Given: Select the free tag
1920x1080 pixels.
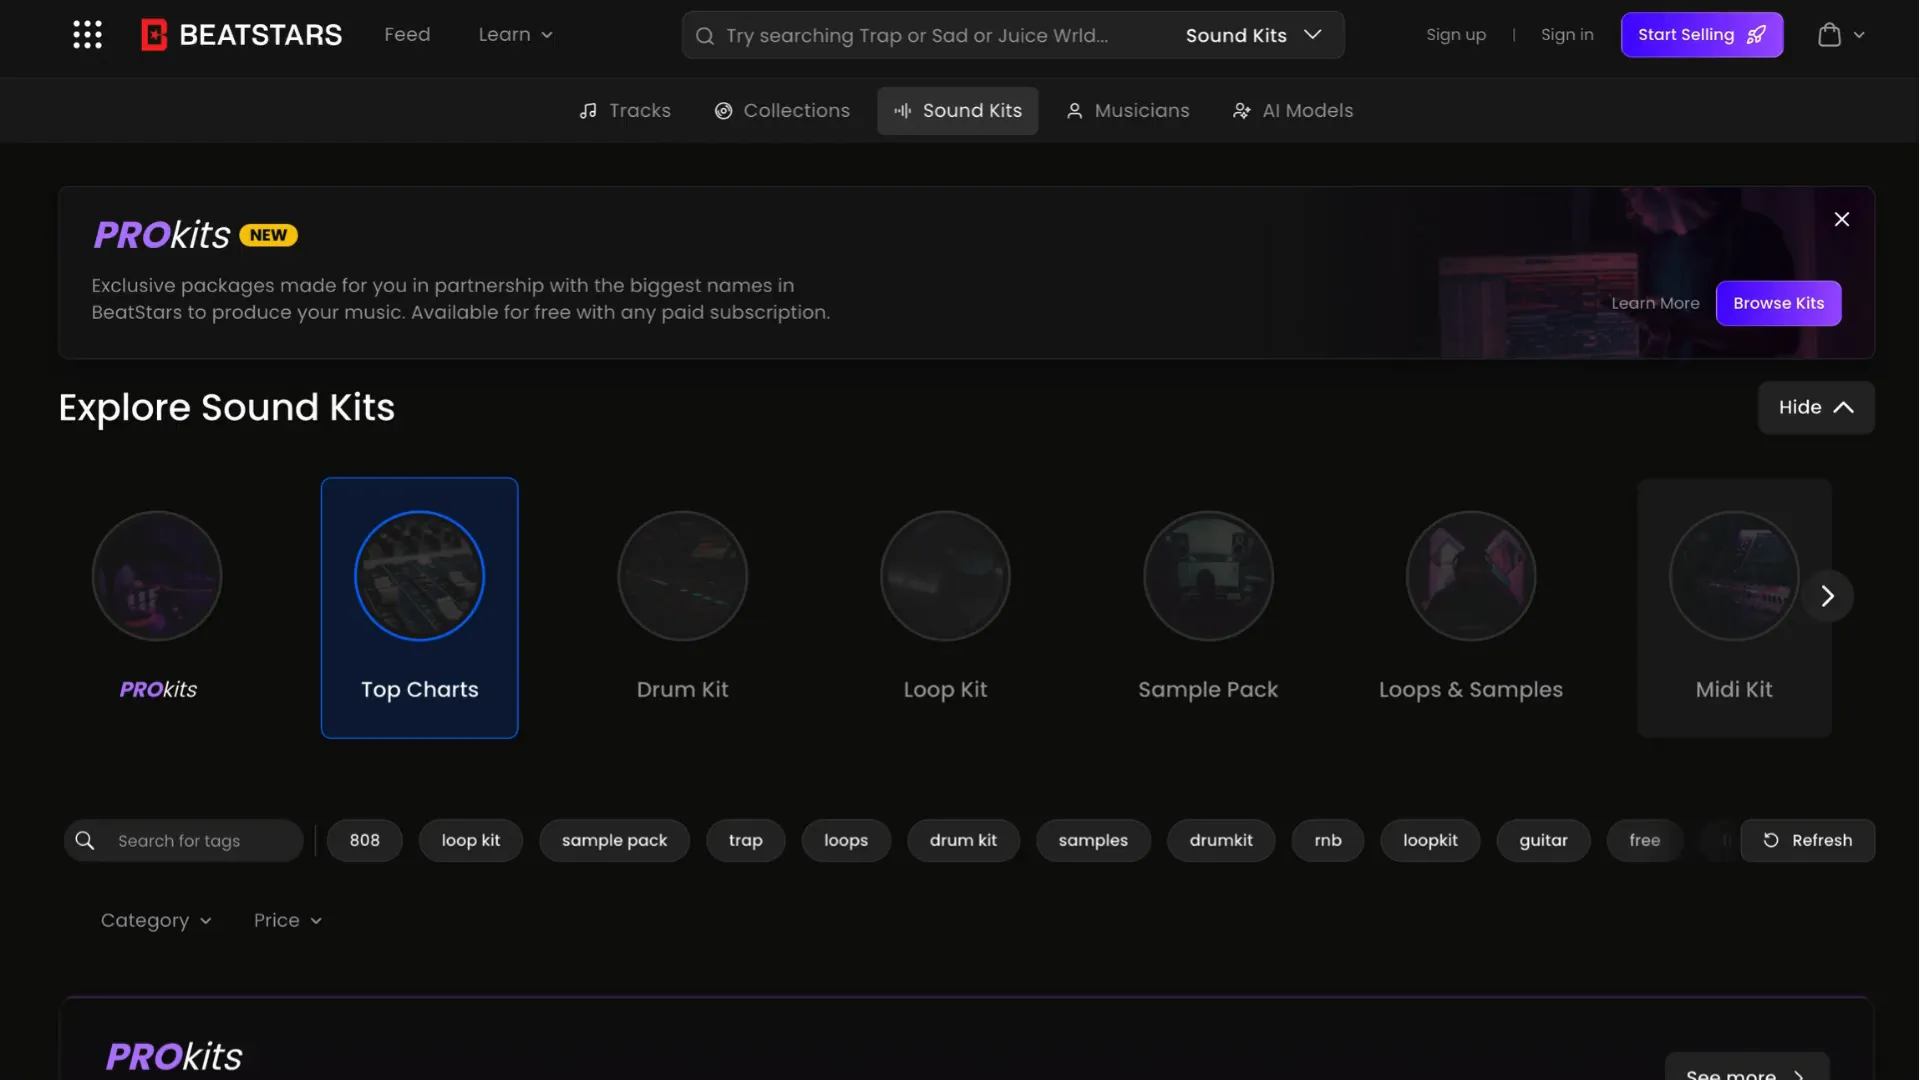Looking at the screenshot, I should coord(1645,841).
